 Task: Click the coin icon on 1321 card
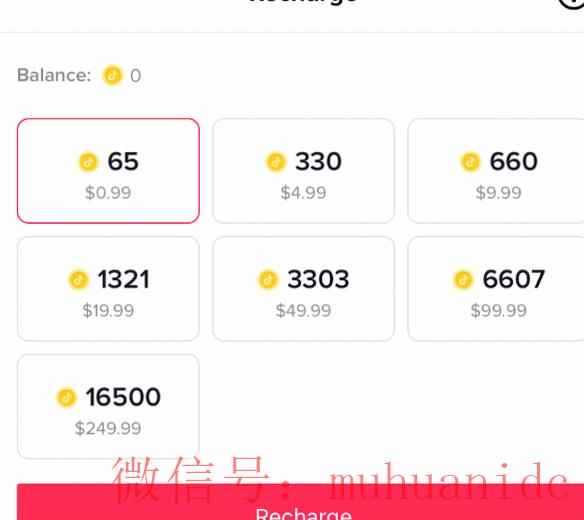(x=79, y=280)
